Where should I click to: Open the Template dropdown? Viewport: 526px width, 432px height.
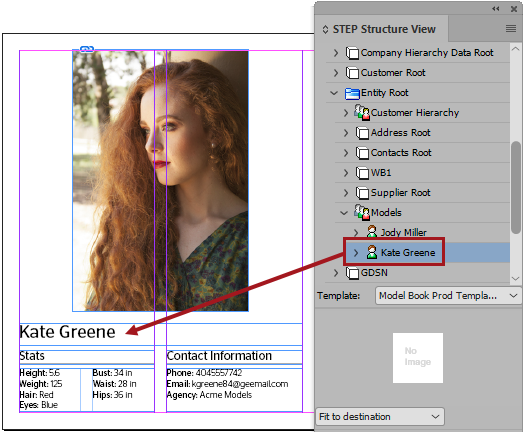[448, 295]
